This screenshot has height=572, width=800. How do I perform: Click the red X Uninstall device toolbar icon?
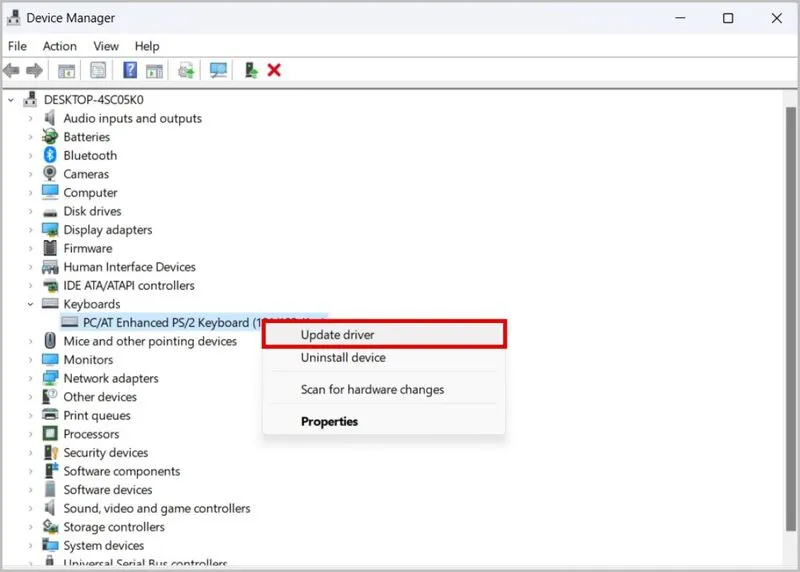[x=274, y=70]
